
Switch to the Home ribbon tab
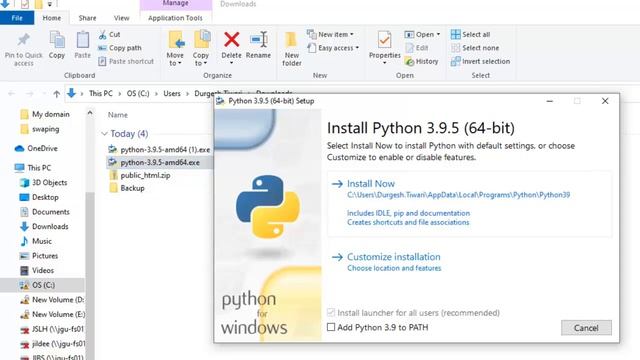click(51, 18)
